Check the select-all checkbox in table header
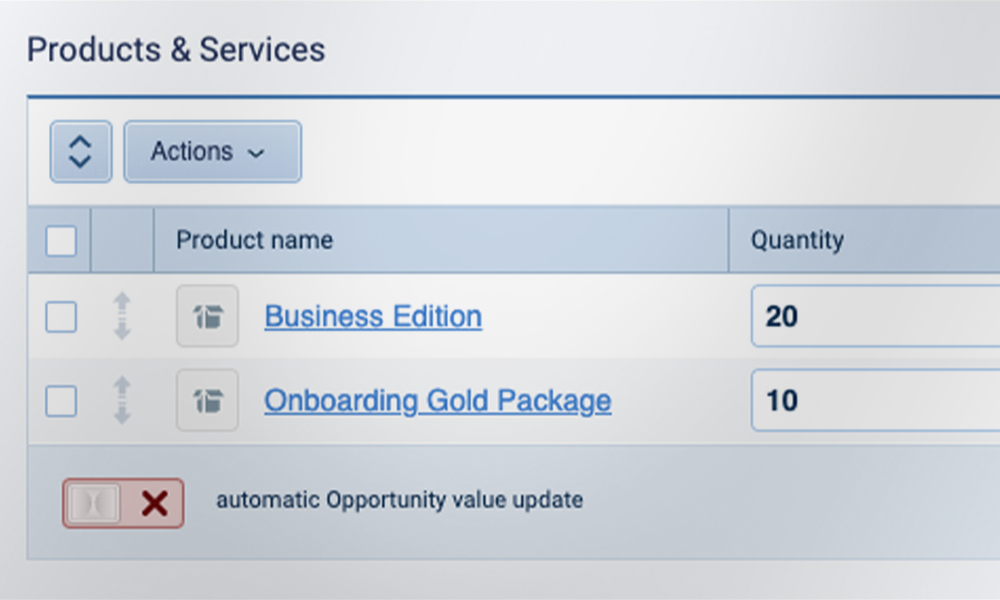 (x=61, y=240)
